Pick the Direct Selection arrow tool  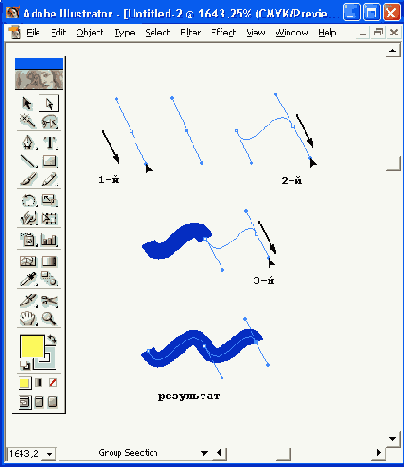[x=49, y=104]
